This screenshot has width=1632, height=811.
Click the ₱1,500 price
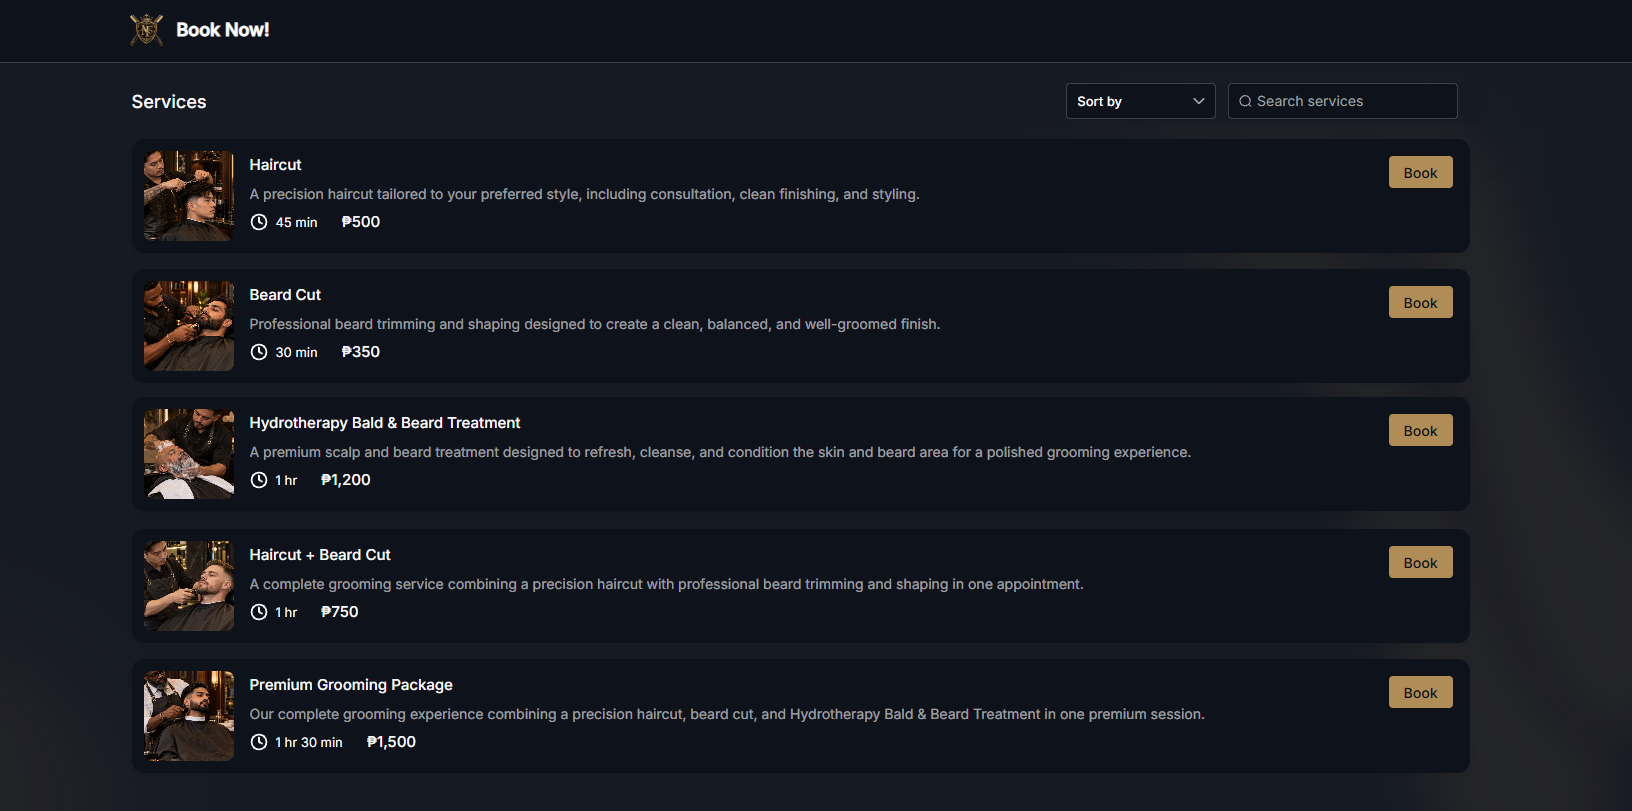click(391, 742)
